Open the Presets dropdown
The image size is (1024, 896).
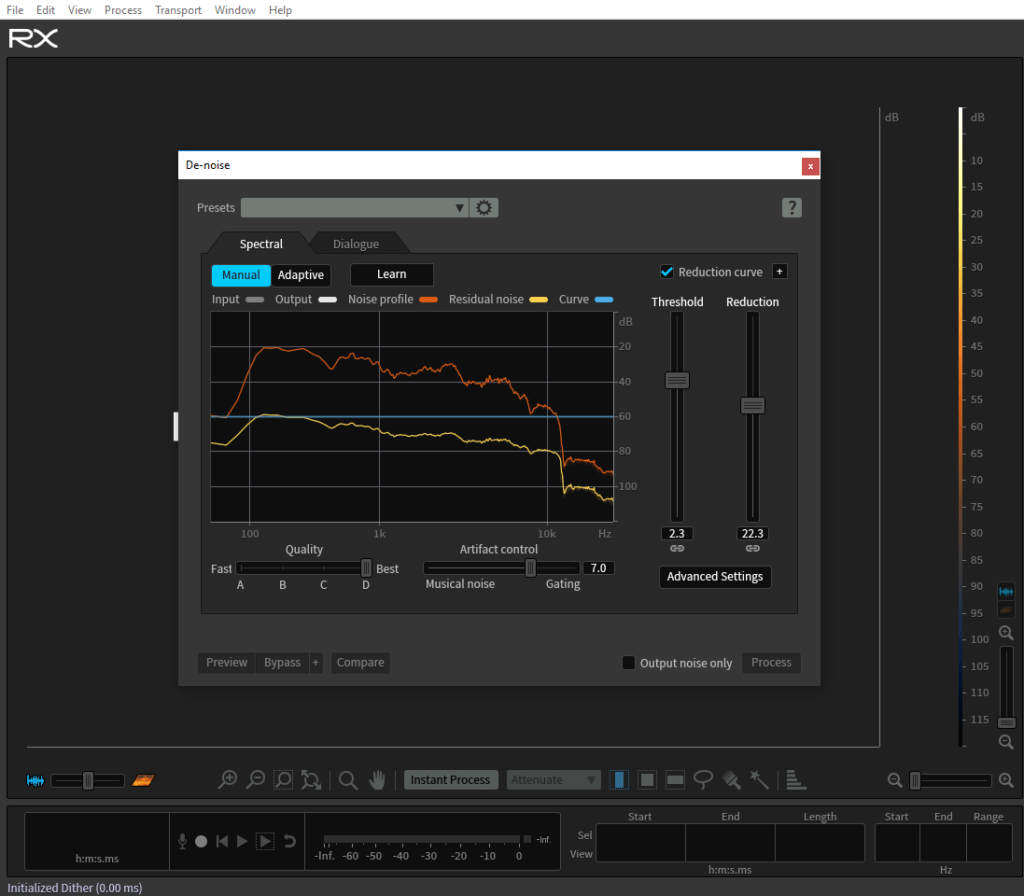[x=354, y=208]
